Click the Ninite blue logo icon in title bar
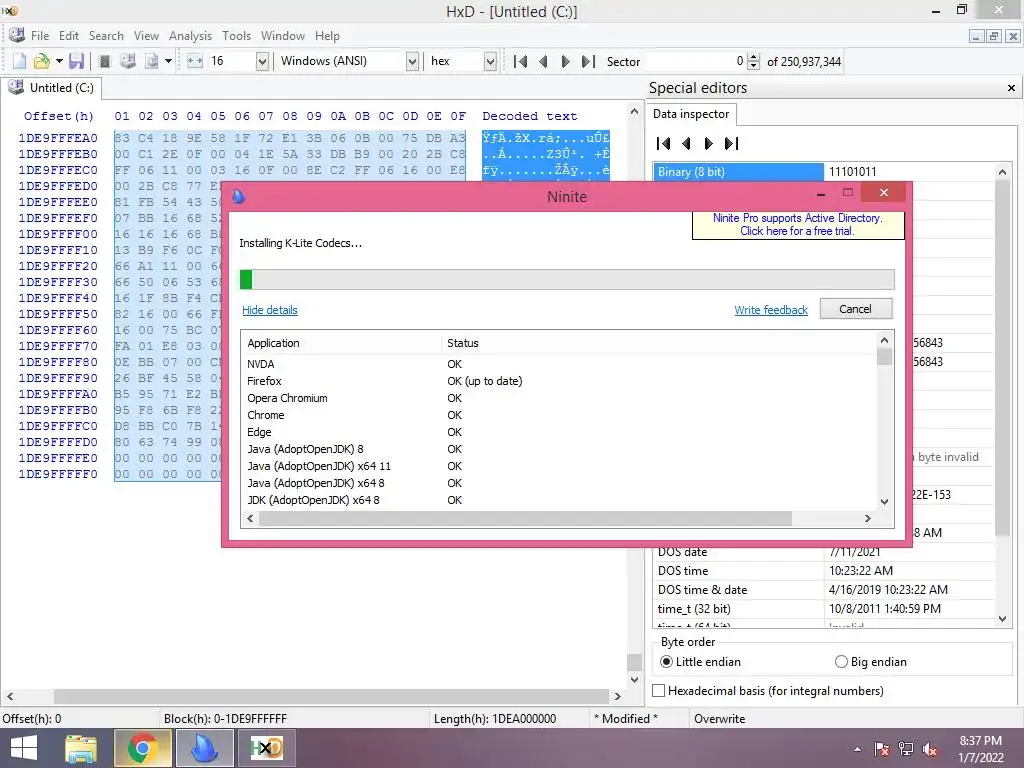Screen dimensions: 1024x768 tap(238, 196)
